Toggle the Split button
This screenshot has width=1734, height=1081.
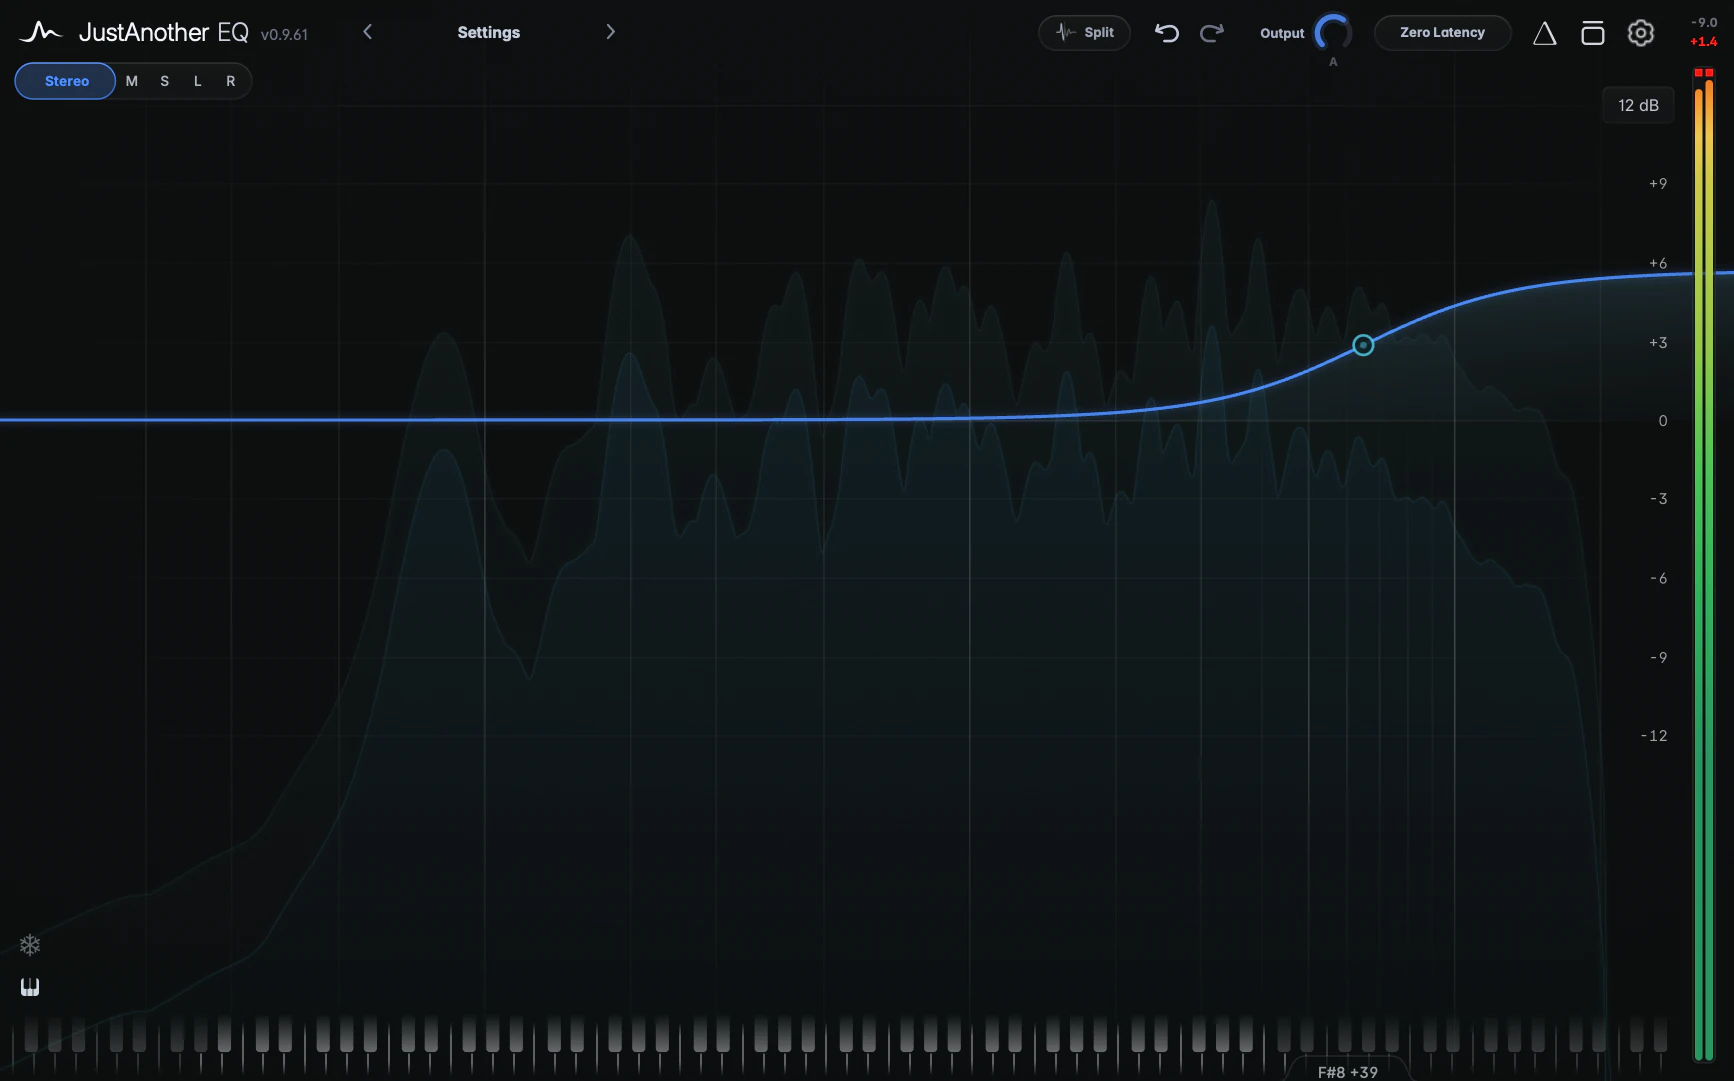pos(1084,32)
